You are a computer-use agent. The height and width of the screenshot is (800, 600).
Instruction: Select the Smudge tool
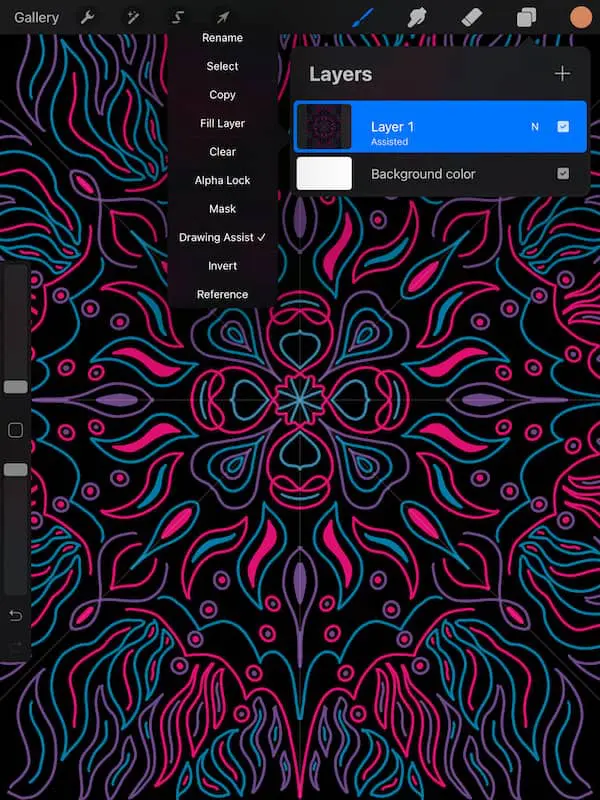[x=417, y=18]
